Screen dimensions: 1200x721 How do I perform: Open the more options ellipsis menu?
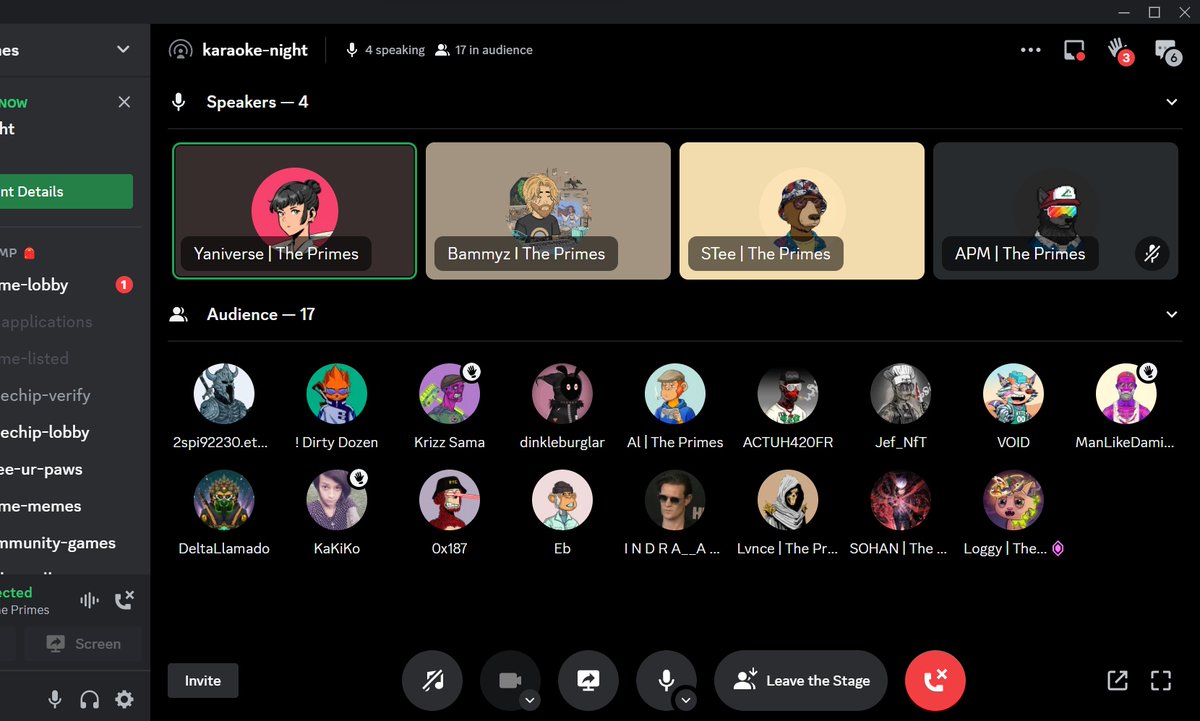[1030, 50]
